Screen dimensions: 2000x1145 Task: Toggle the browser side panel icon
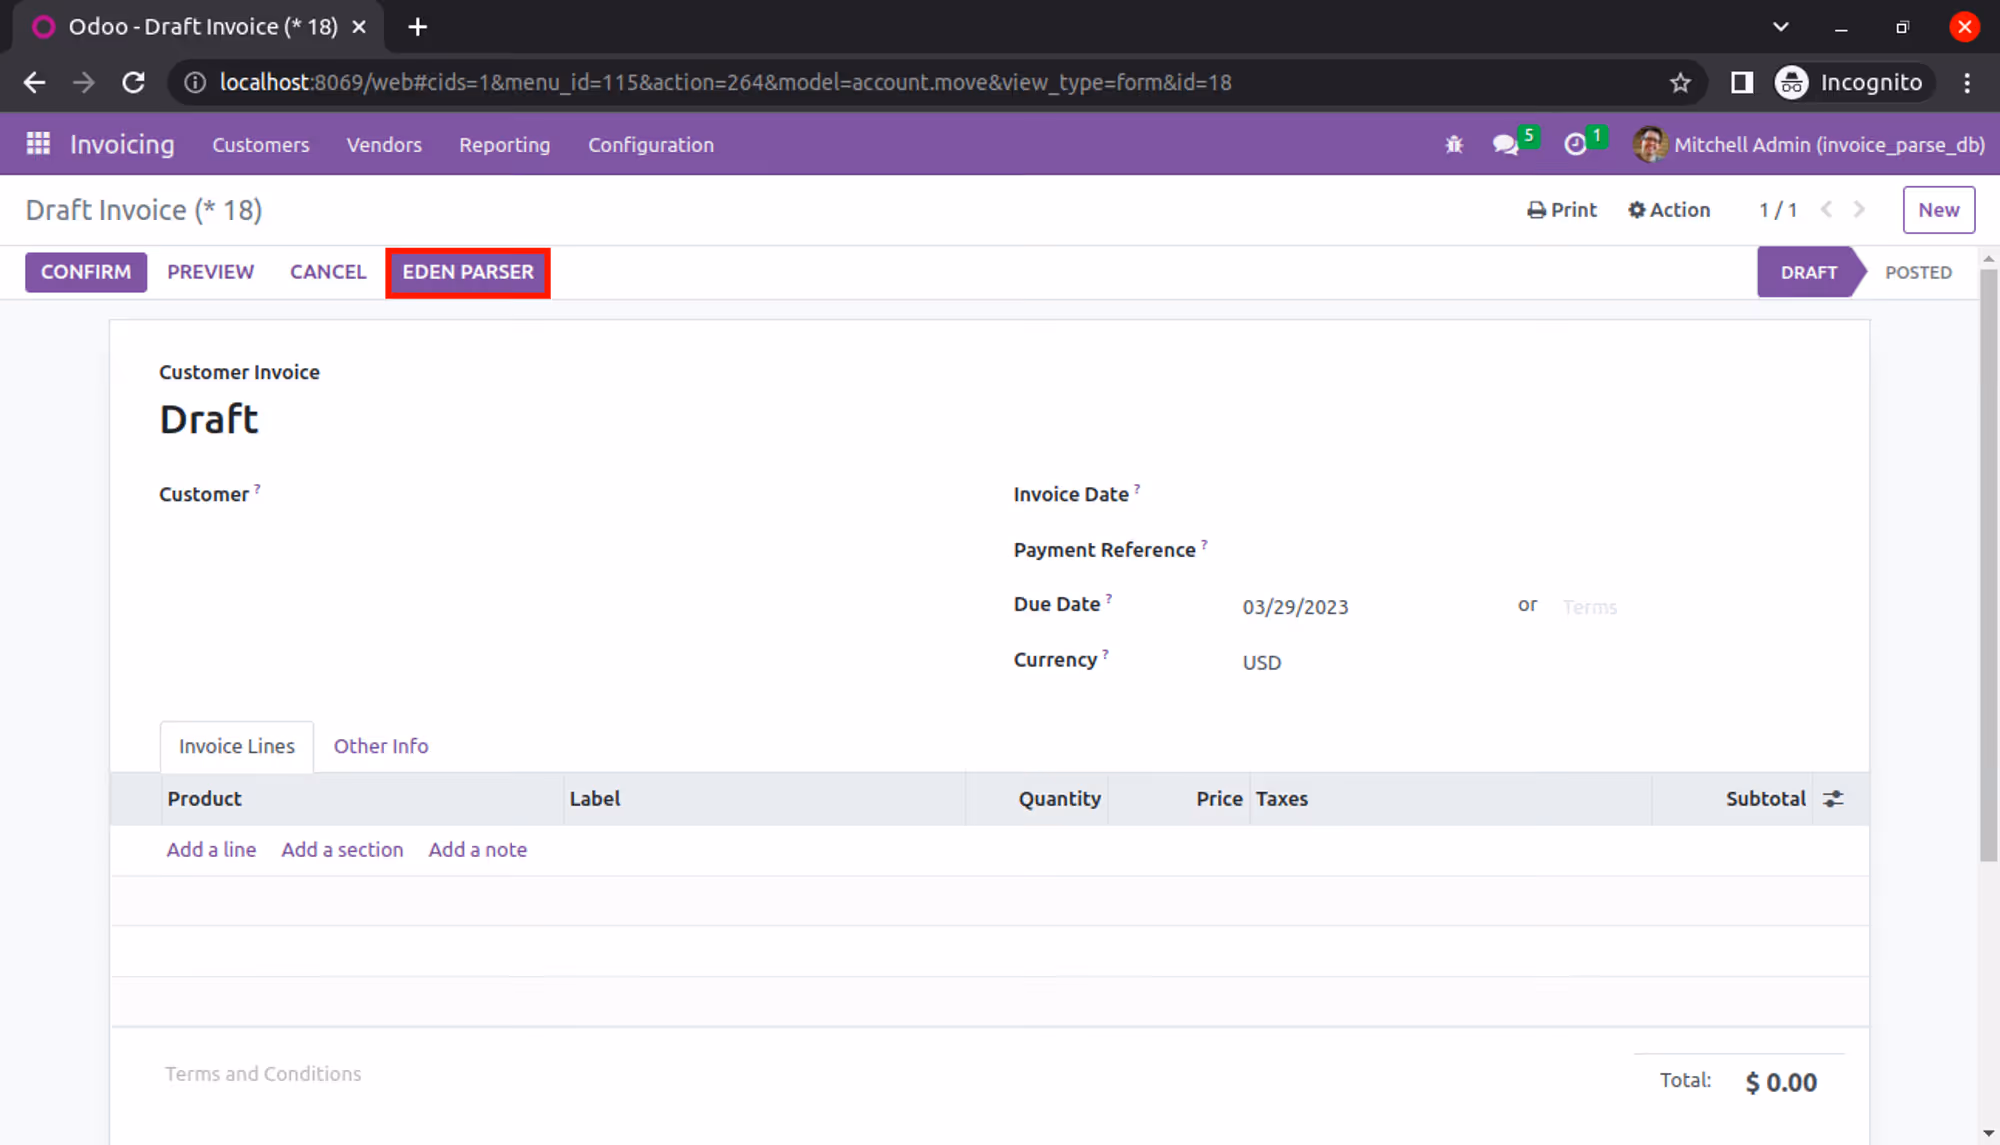[x=1742, y=83]
